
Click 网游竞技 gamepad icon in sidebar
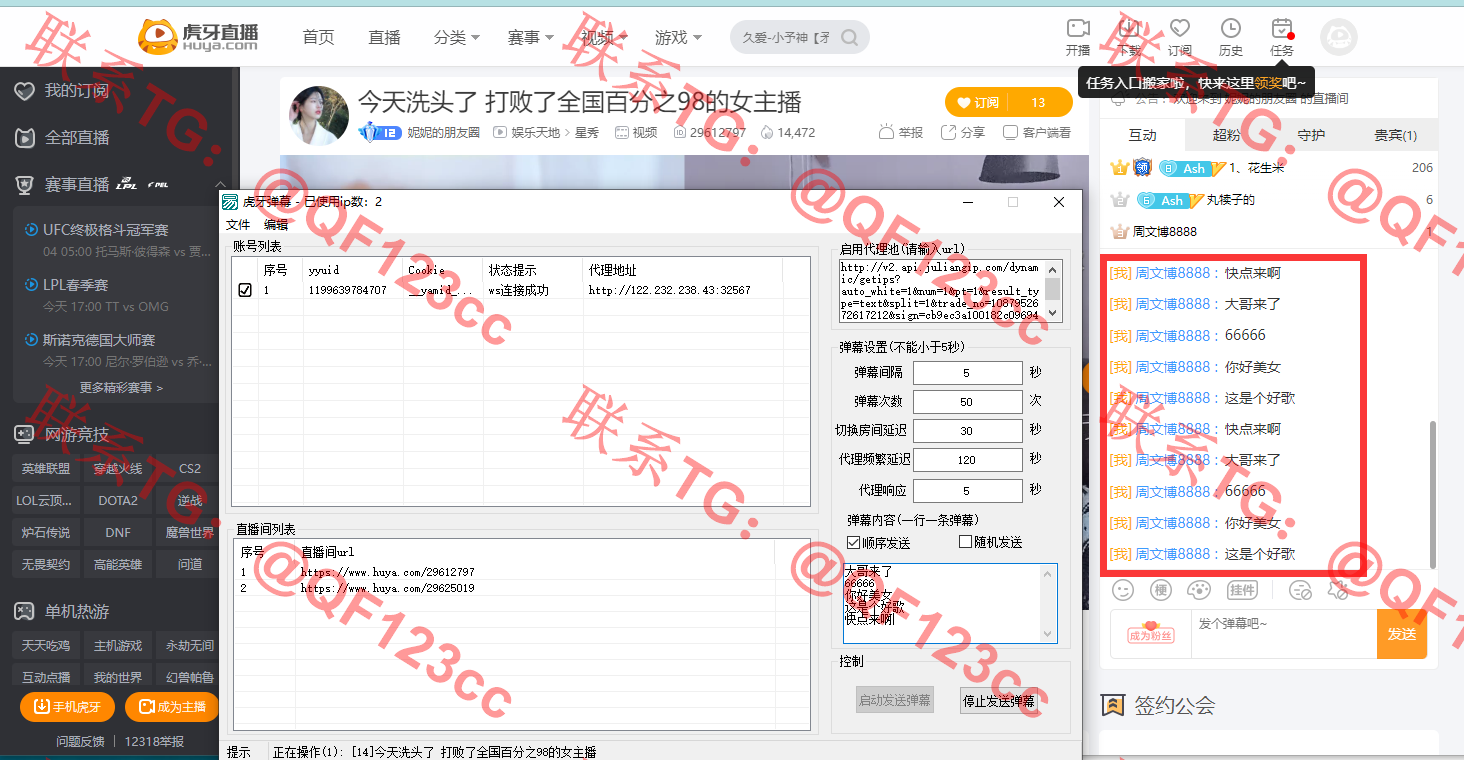tap(23, 434)
